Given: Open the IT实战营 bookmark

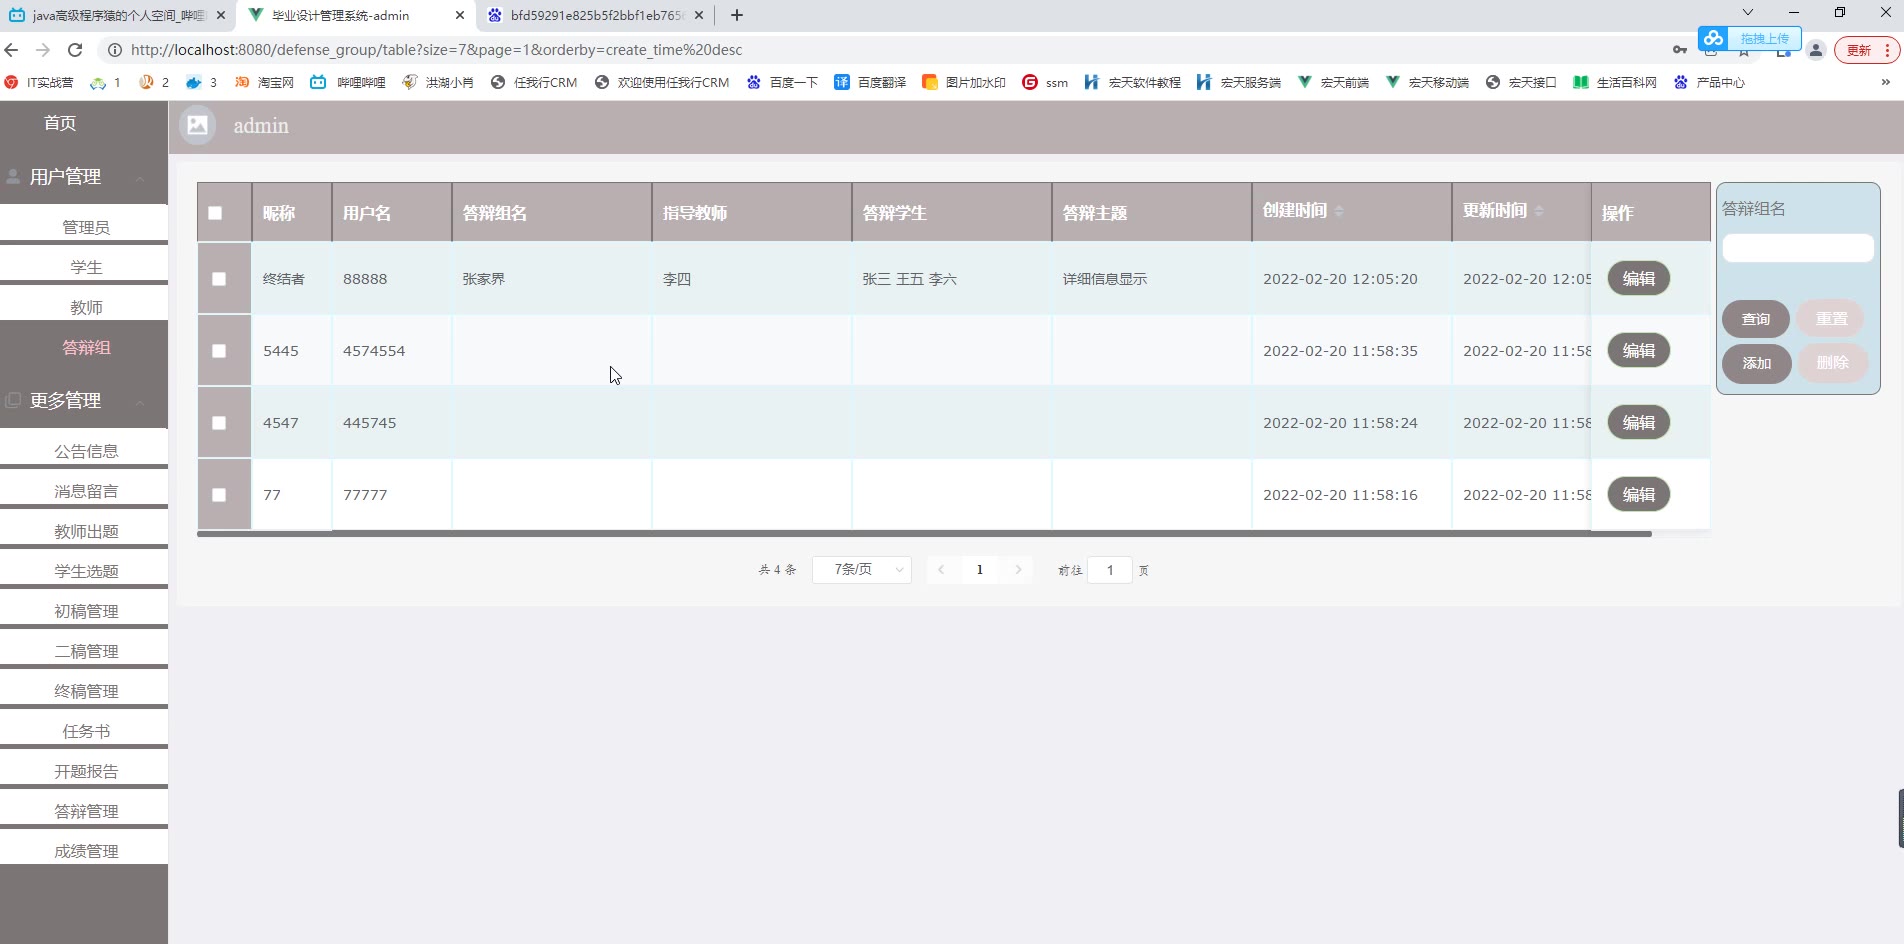Looking at the screenshot, I should [x=39, y=82].
